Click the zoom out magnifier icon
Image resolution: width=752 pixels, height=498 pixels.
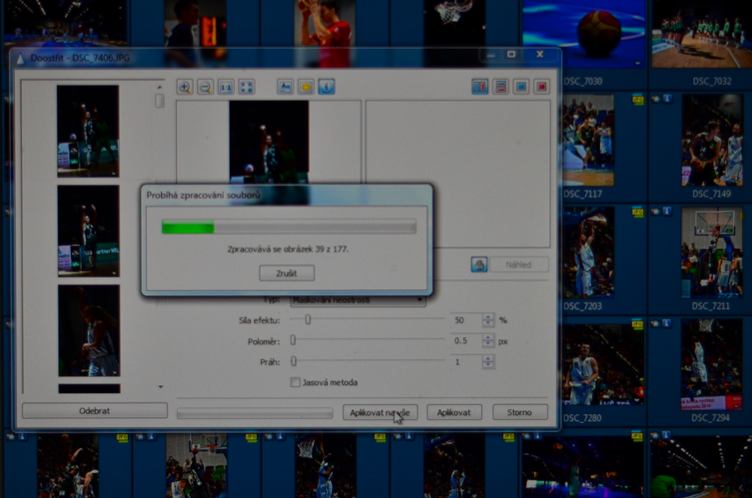[204, 87]
